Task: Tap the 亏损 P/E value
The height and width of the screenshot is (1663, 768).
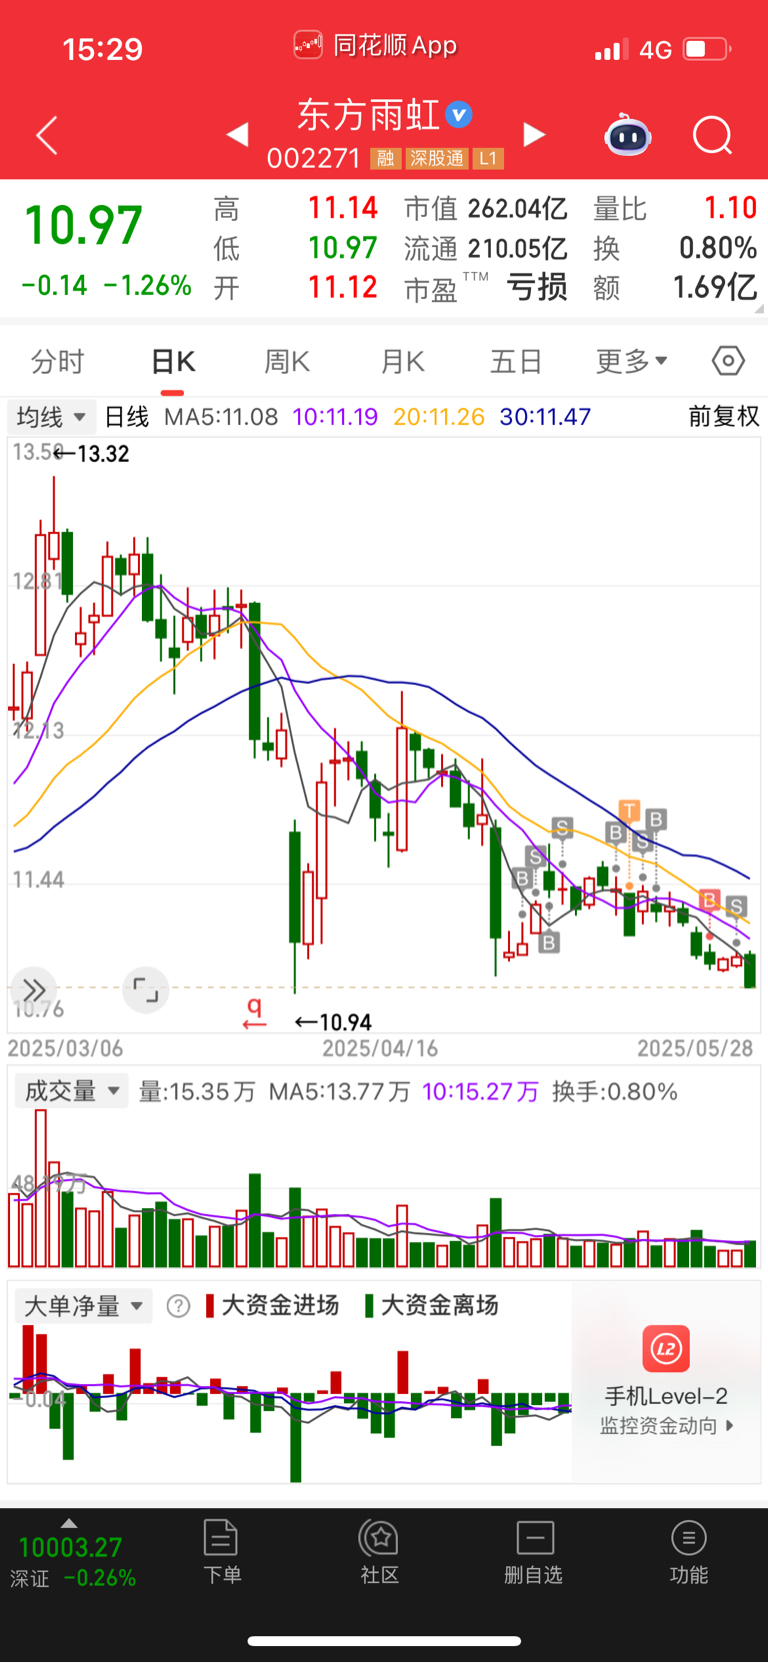Action: pos(538,288)
